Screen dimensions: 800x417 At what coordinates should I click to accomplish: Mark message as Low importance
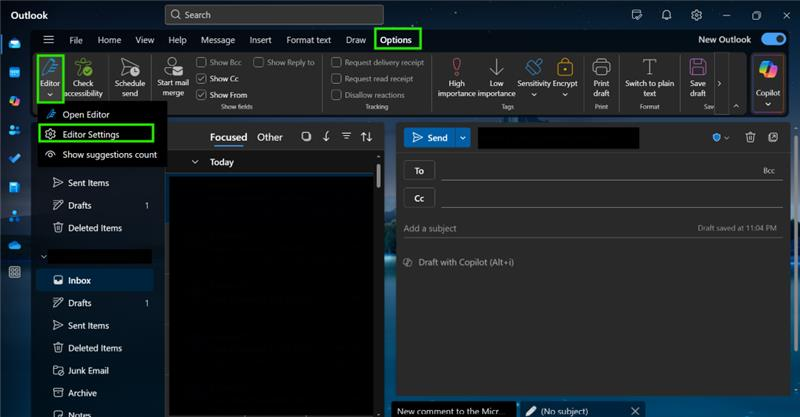[496, 77]
